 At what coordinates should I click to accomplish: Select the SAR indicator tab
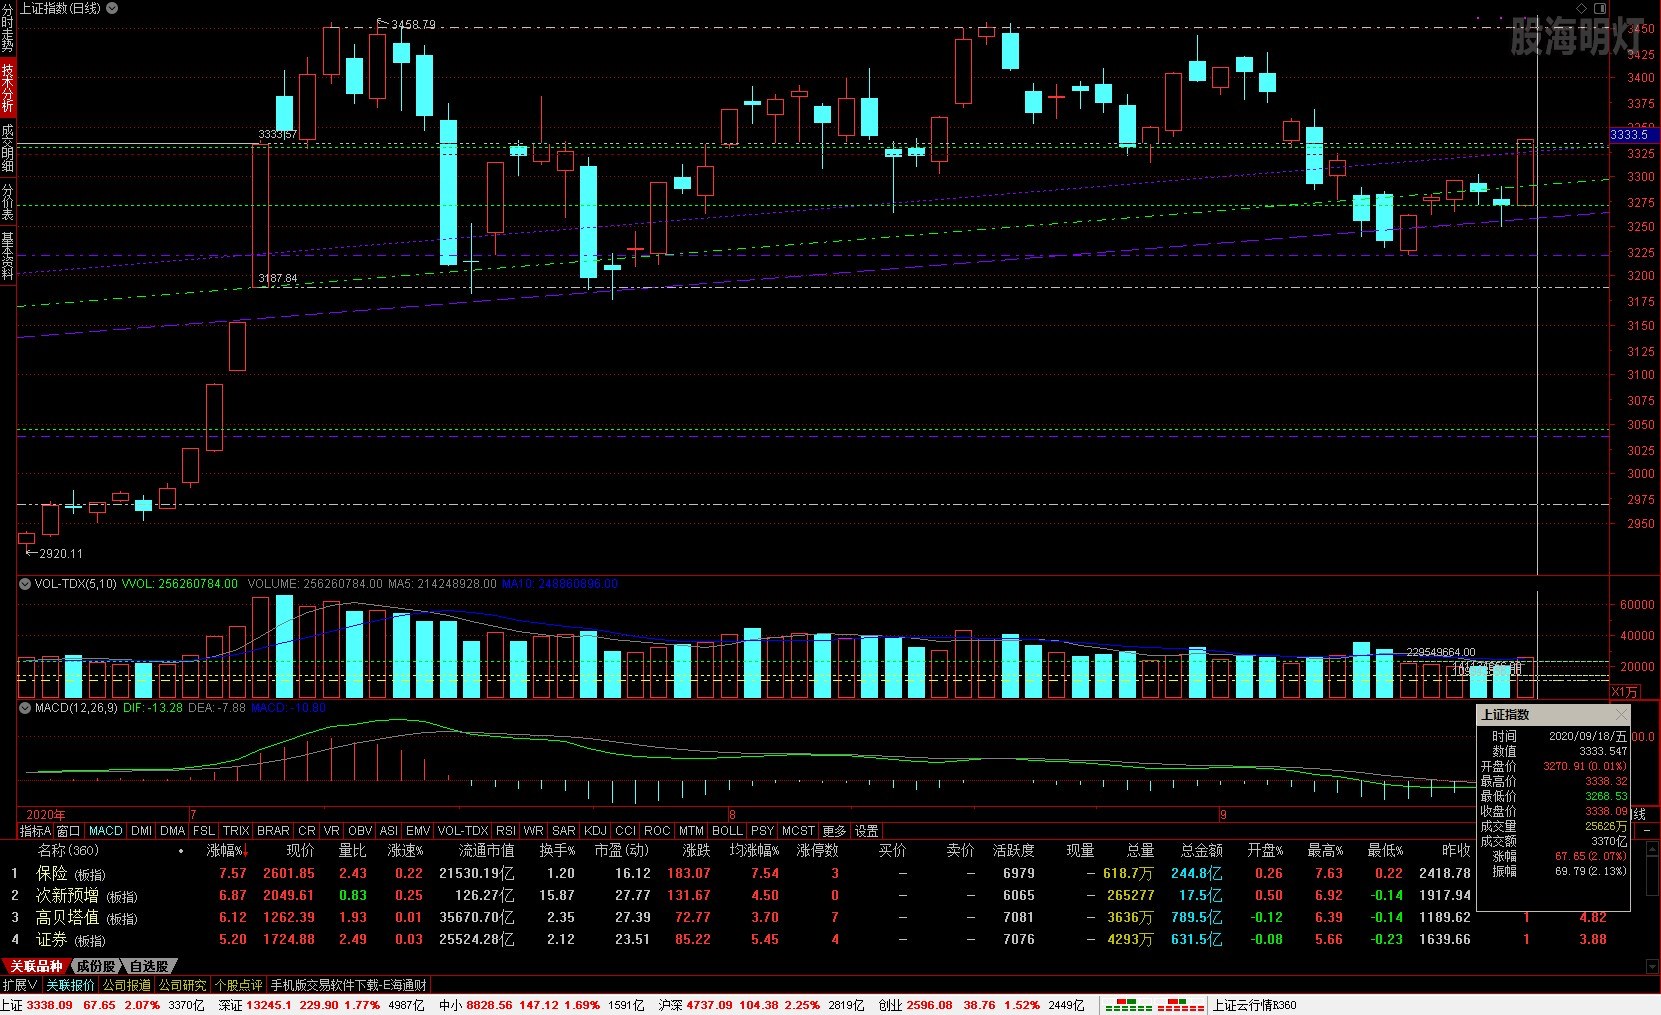(564, 831)
